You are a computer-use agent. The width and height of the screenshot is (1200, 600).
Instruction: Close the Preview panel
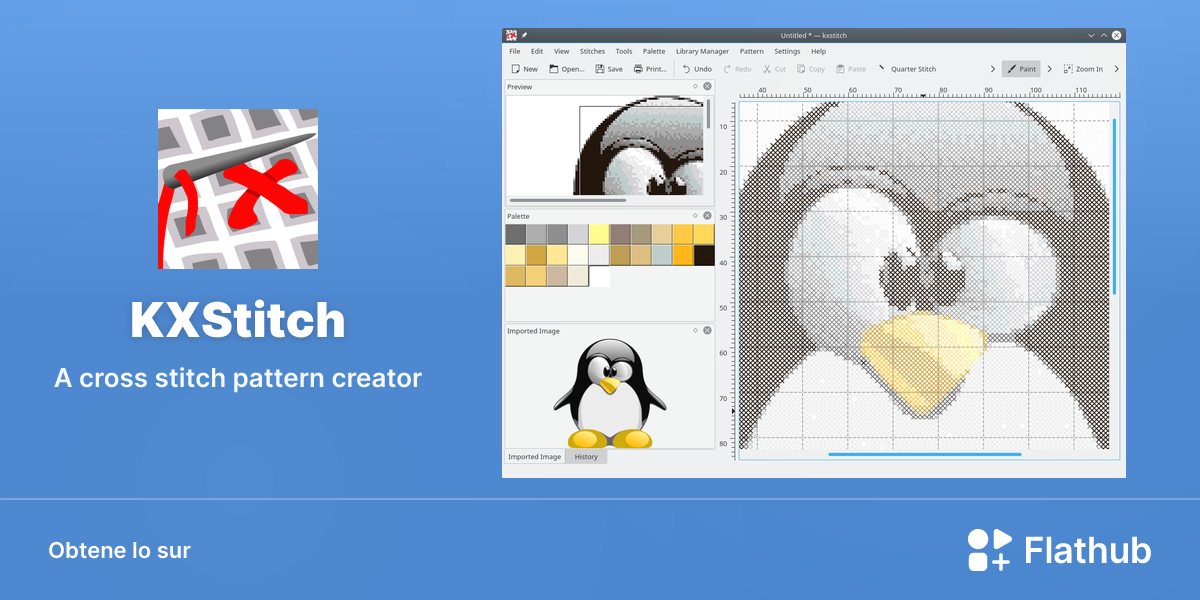click(x=707, y=86)
